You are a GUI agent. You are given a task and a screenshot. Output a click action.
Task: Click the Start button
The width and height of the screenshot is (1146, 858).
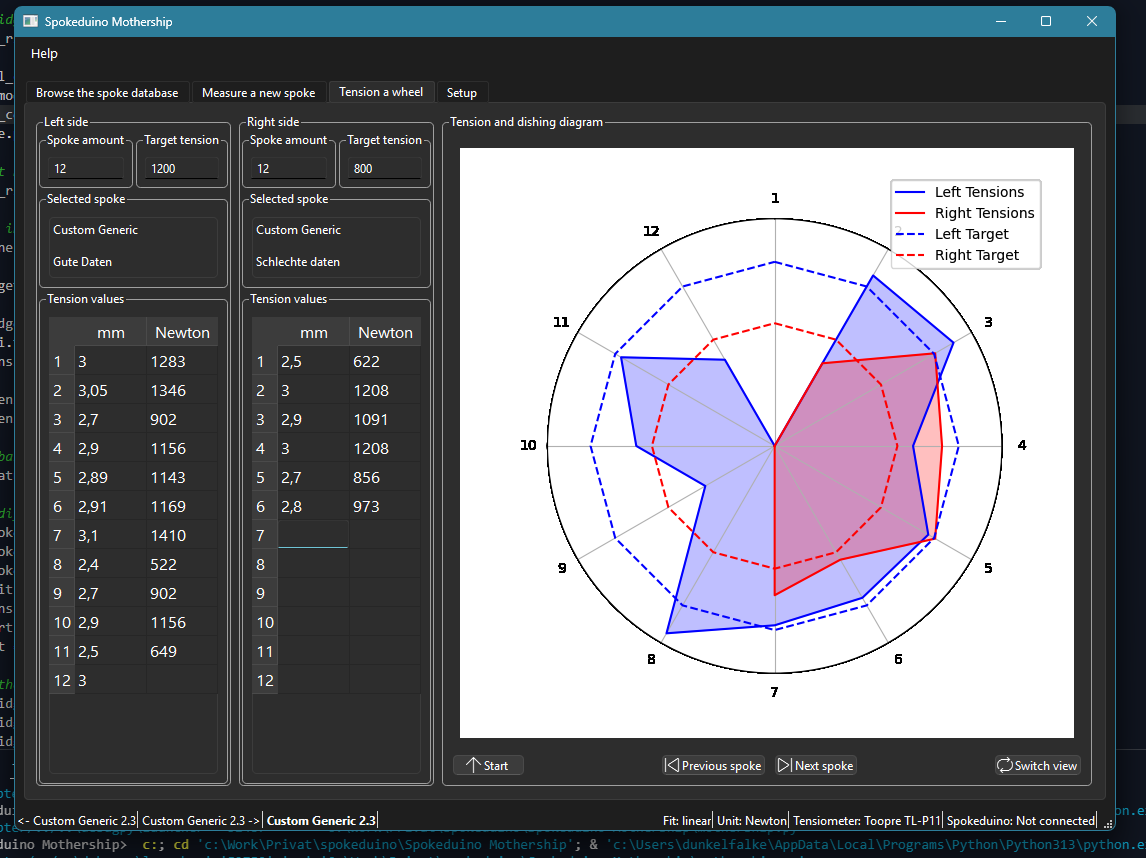[x=487, y=765]
